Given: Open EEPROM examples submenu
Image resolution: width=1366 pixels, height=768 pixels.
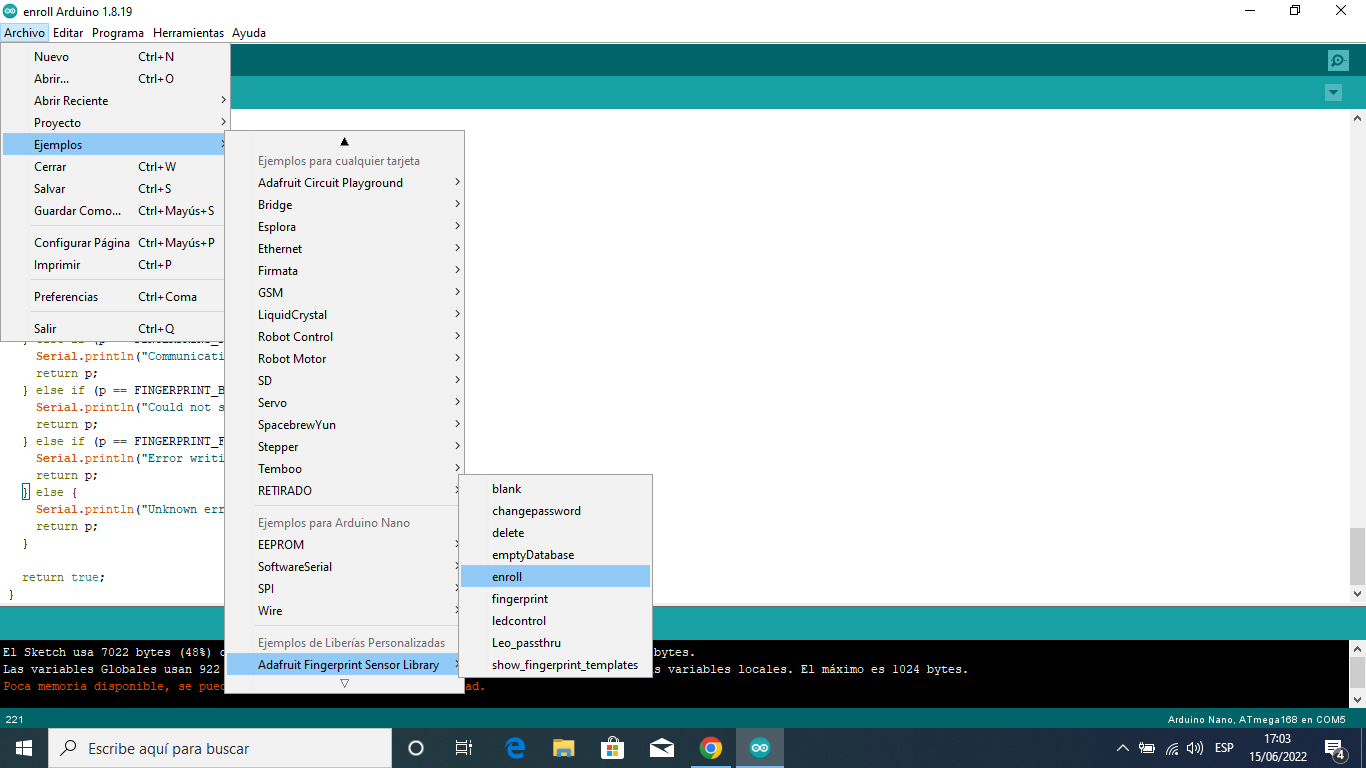Looking at the screenshot, I should [345, 545].
